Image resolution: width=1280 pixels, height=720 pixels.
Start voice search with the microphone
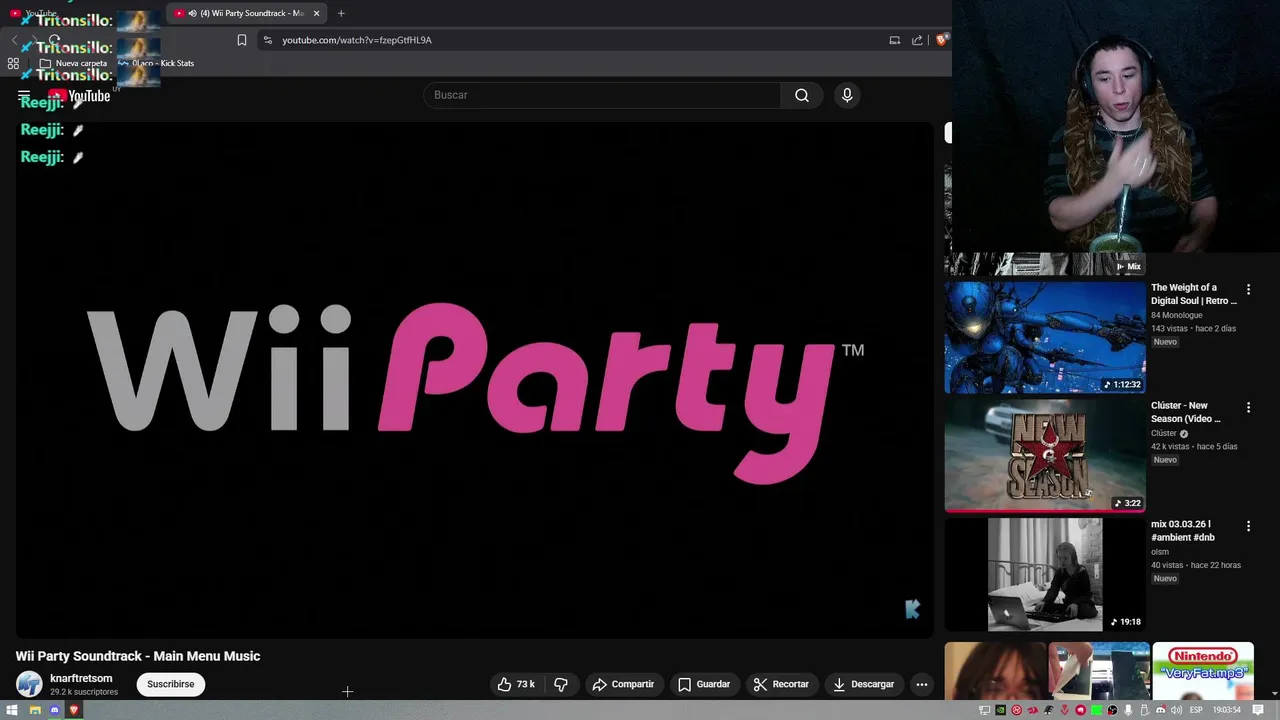pos(847,95)
